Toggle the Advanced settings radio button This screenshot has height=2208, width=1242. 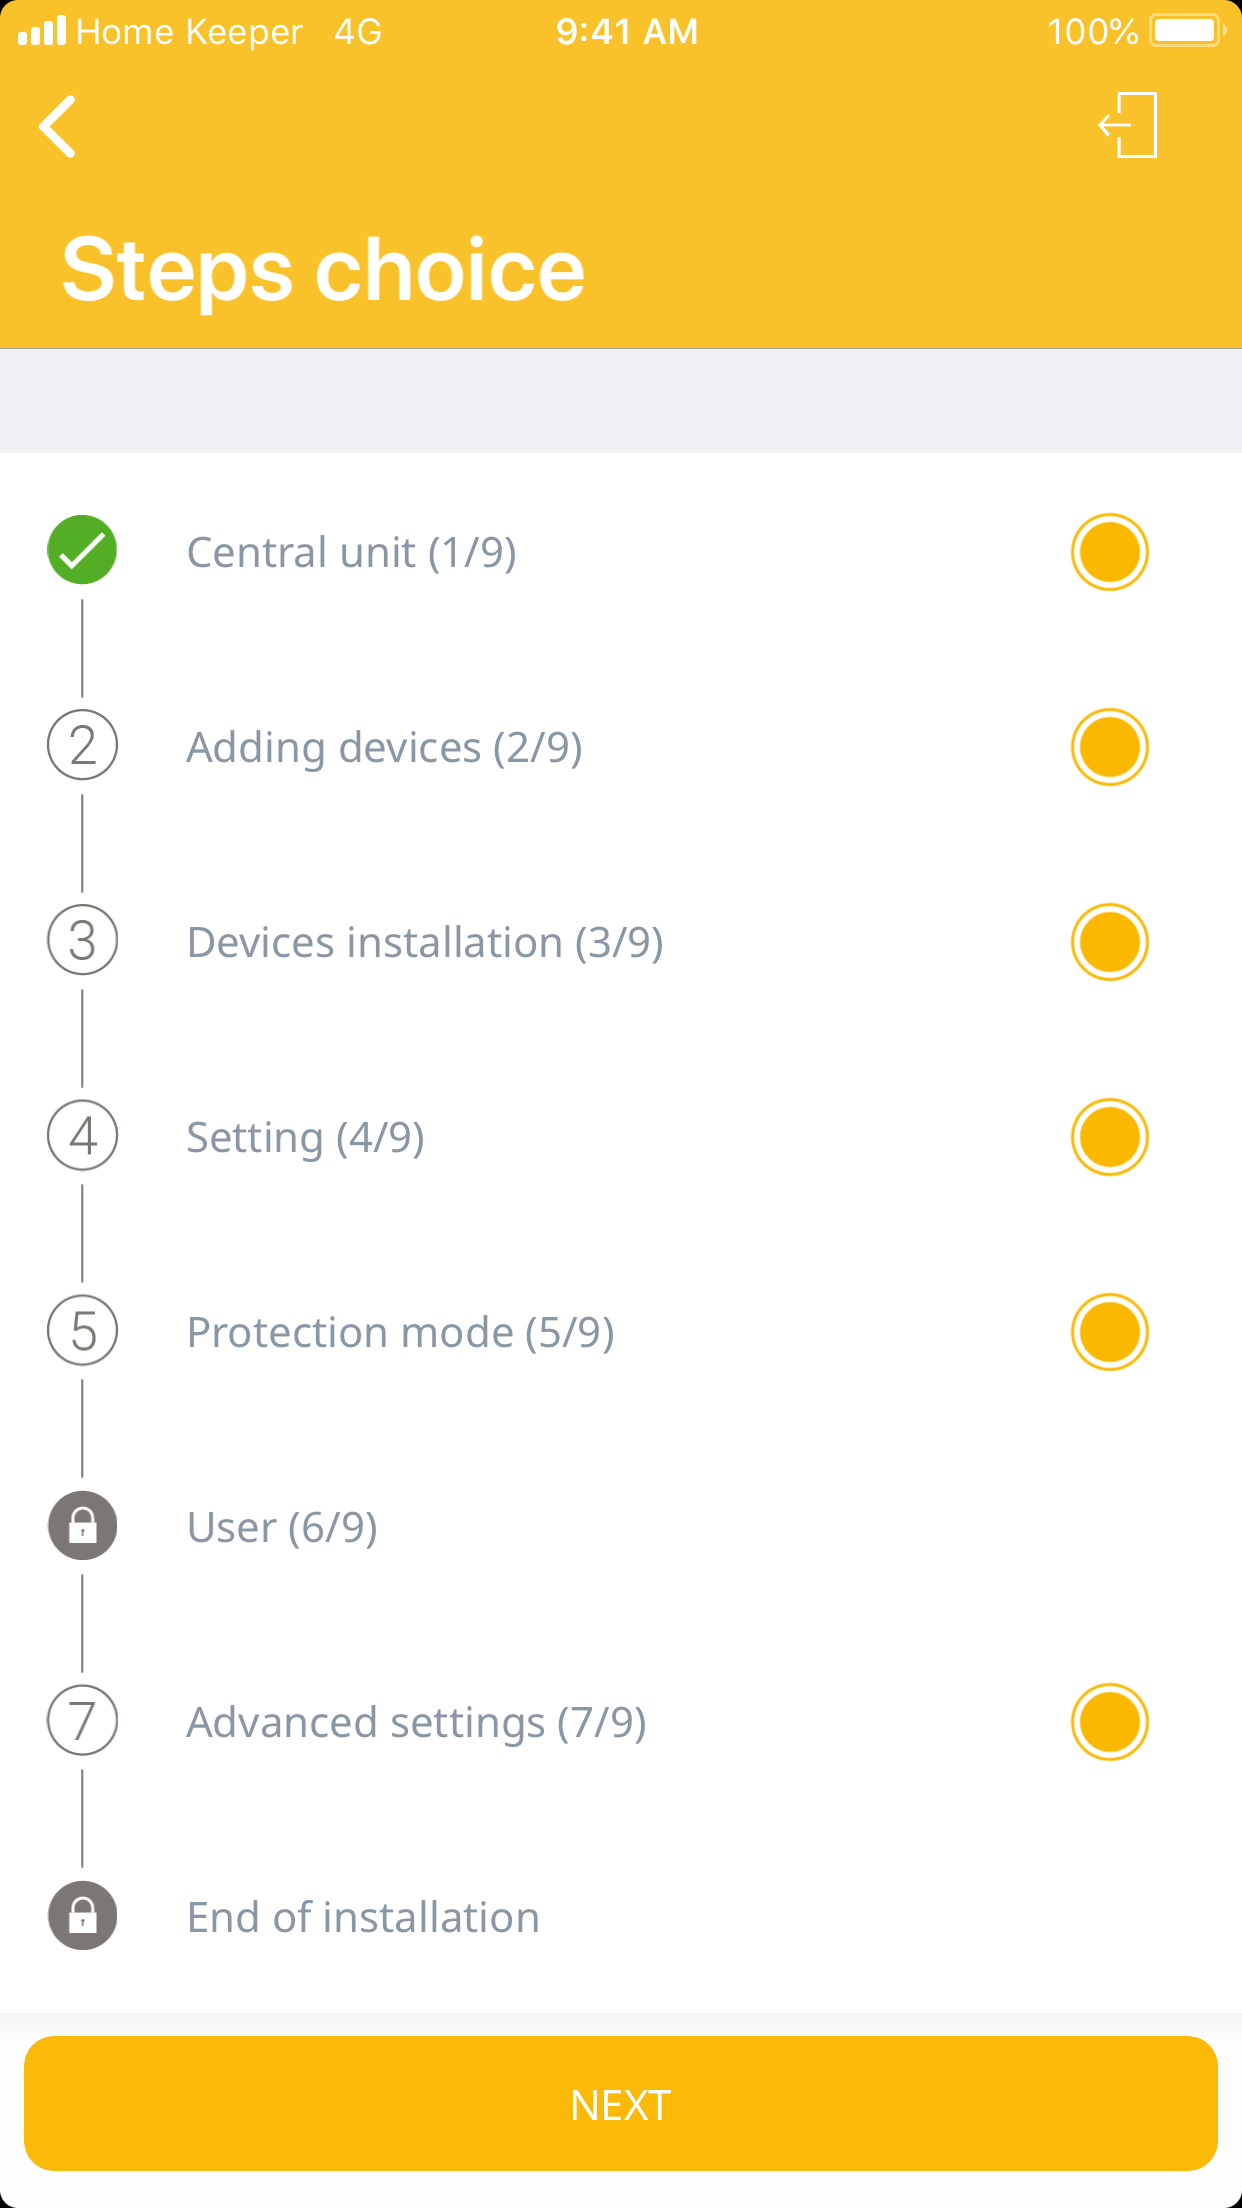[x=1109, y=1722]
